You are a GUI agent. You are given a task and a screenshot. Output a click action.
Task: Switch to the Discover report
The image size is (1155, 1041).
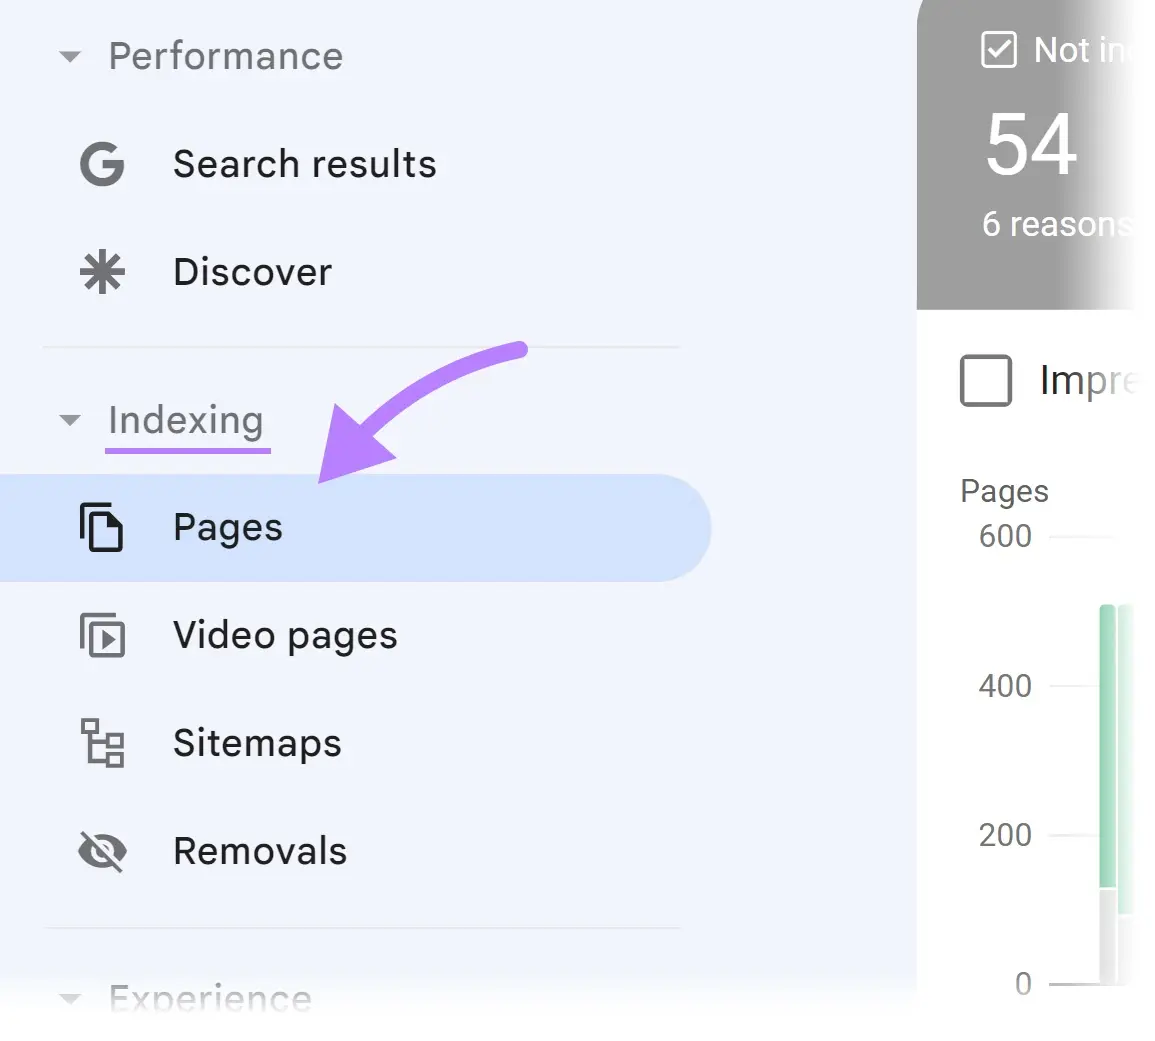252,271
